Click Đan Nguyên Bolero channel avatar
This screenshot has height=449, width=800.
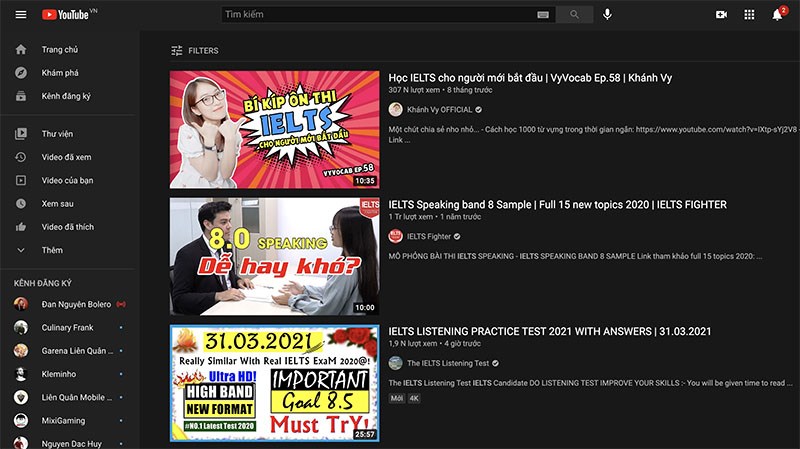pos(21,304)
